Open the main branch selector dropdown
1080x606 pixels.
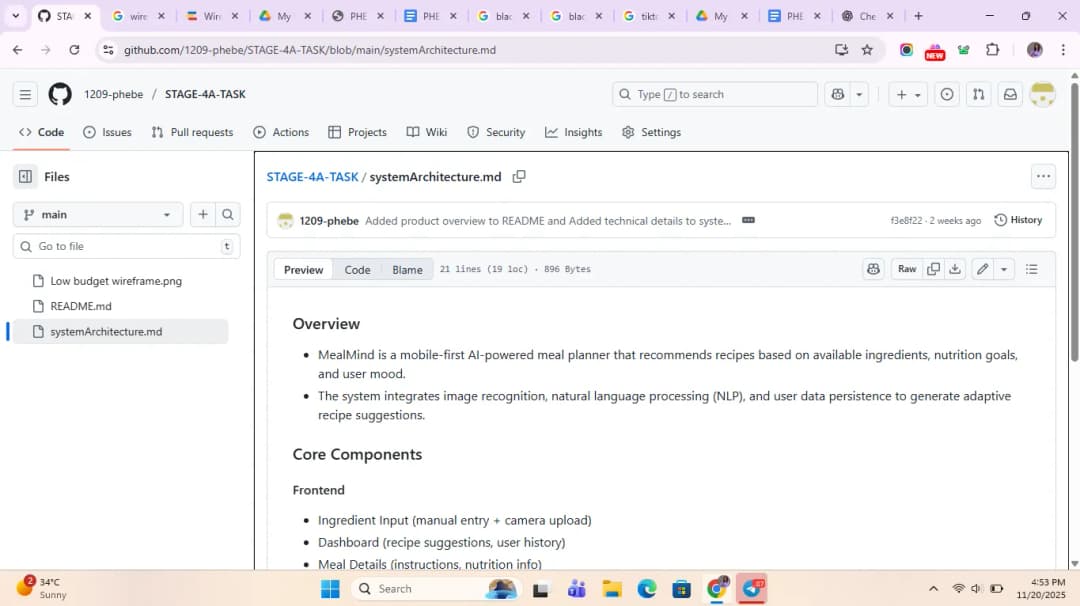coord(98,215)
